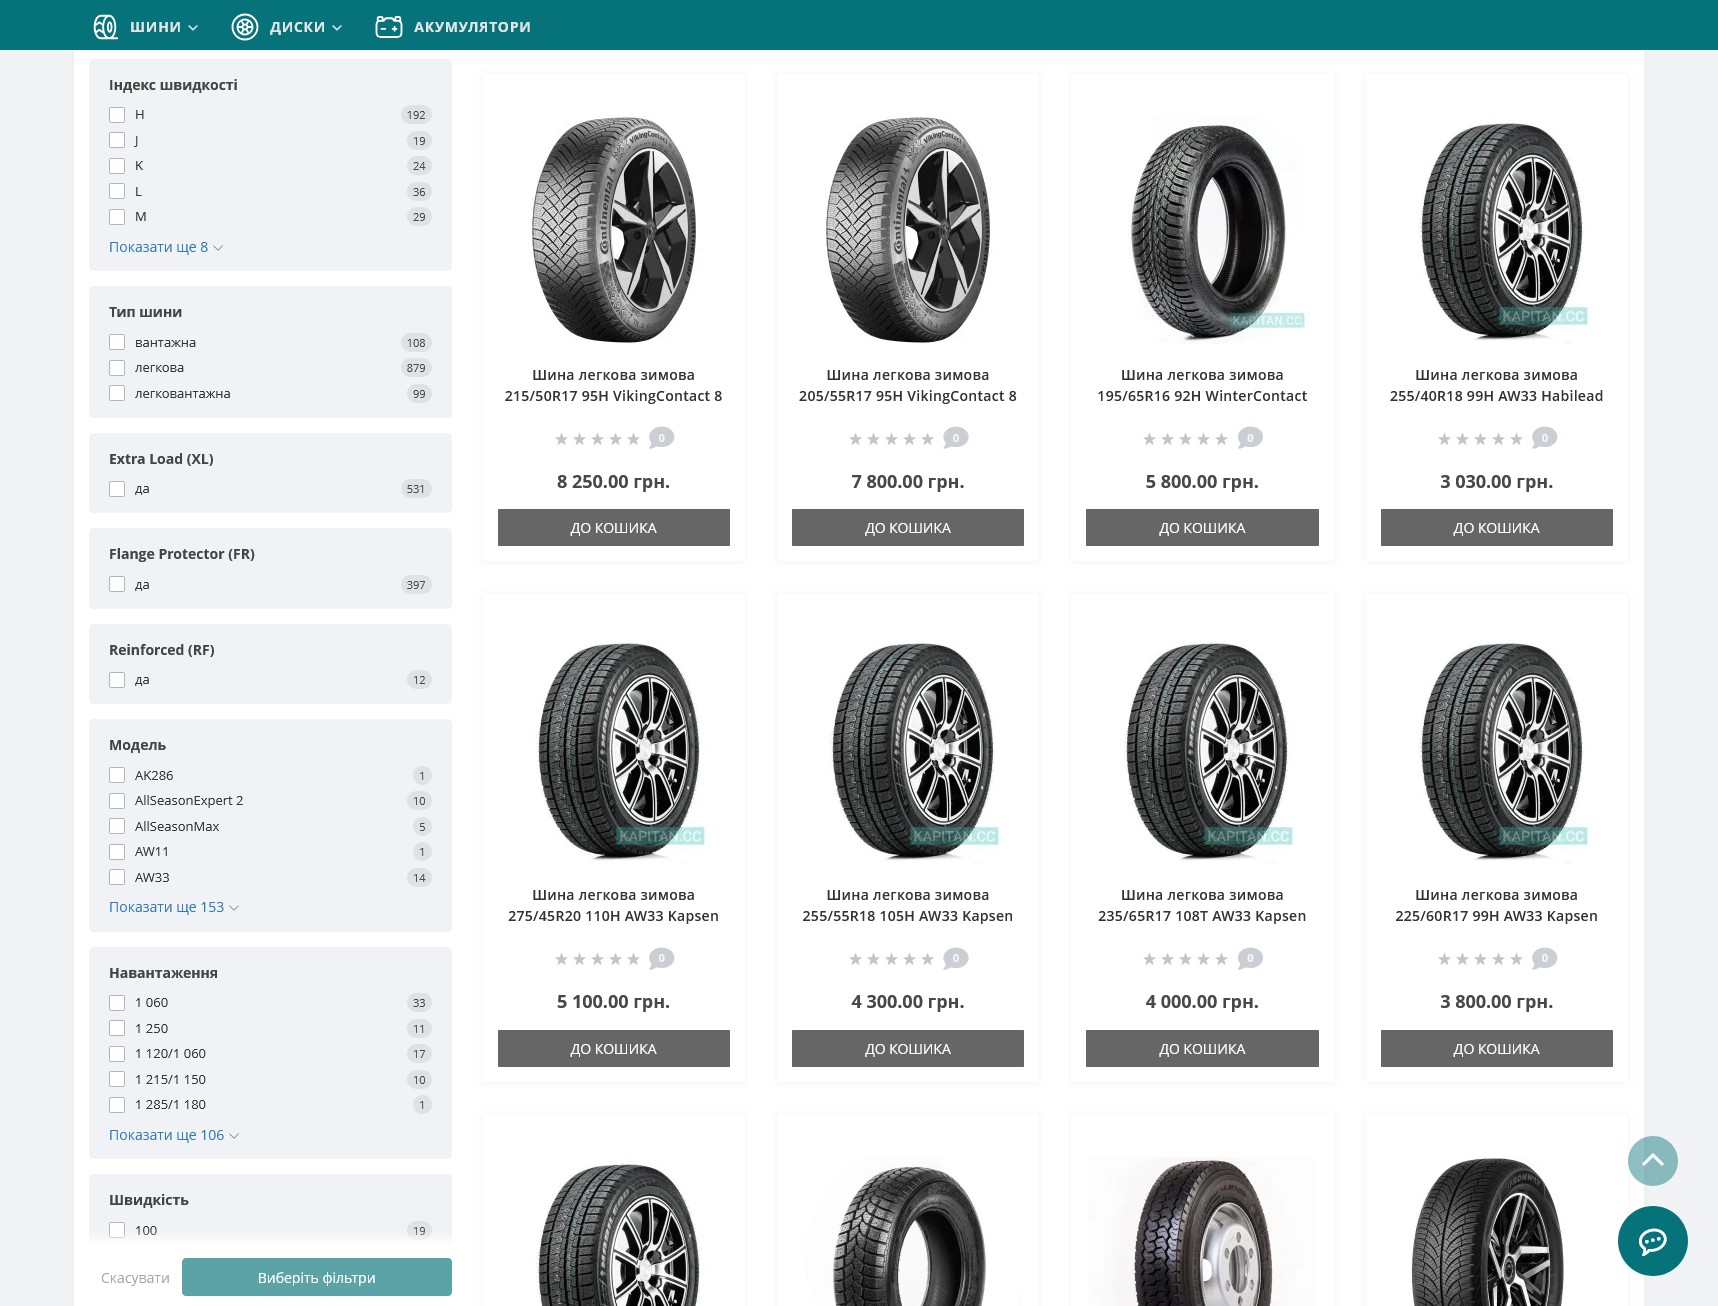Screen dimensions: 1718x1306
Task: Open reviews bubble for 255/40R18 AW33 Habilead
Action: tap(1544, 438)
